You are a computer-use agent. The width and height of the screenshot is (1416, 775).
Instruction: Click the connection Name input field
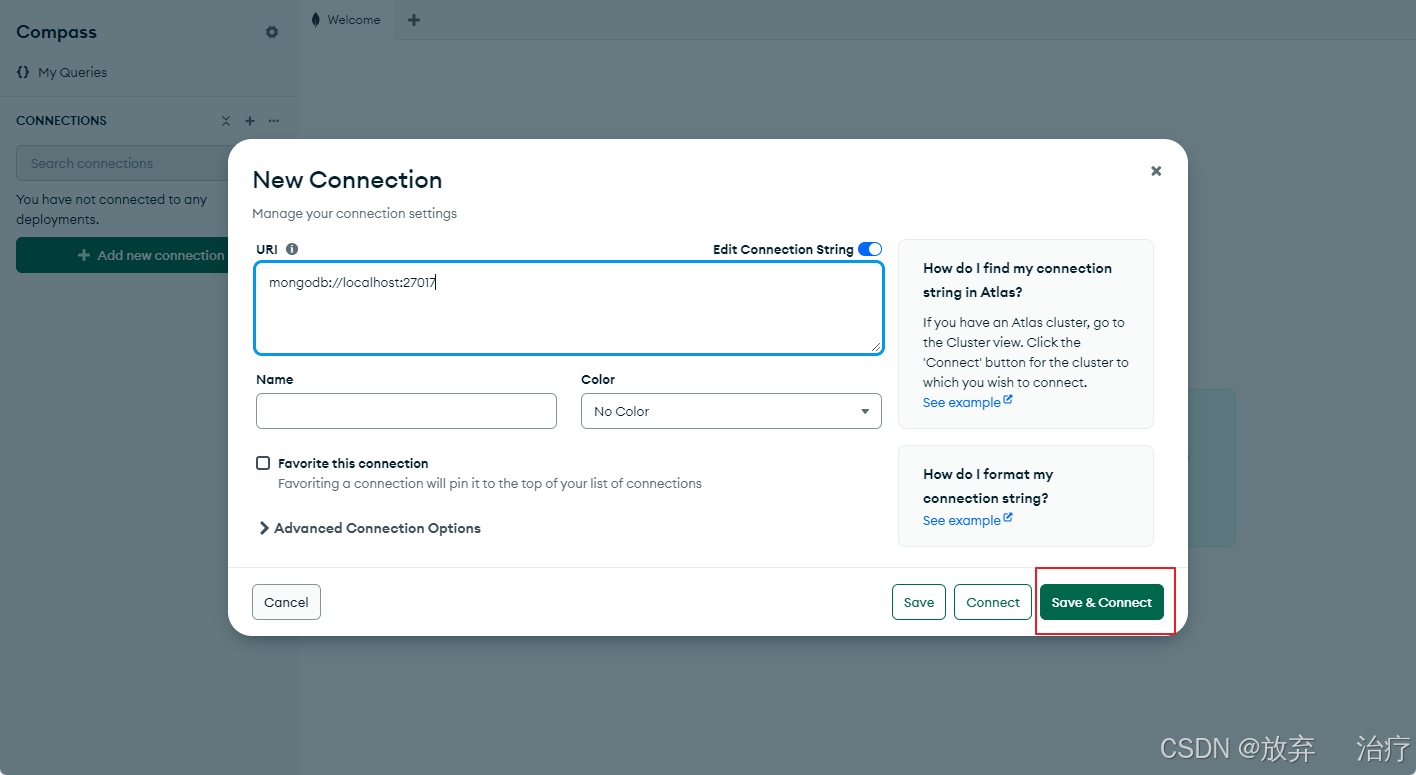pyautogui.click(x=406, y=411)
